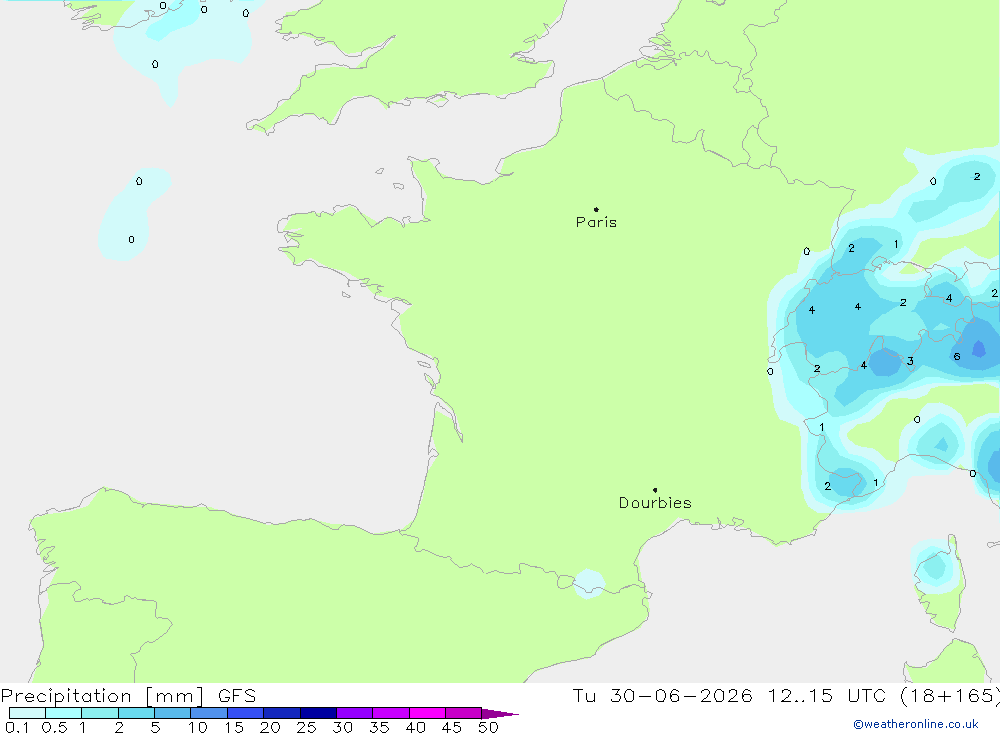This screenshot has height=733, width=1000.
Task: Pick the legend swatch between 35 and 40
Action: point(391,713)
